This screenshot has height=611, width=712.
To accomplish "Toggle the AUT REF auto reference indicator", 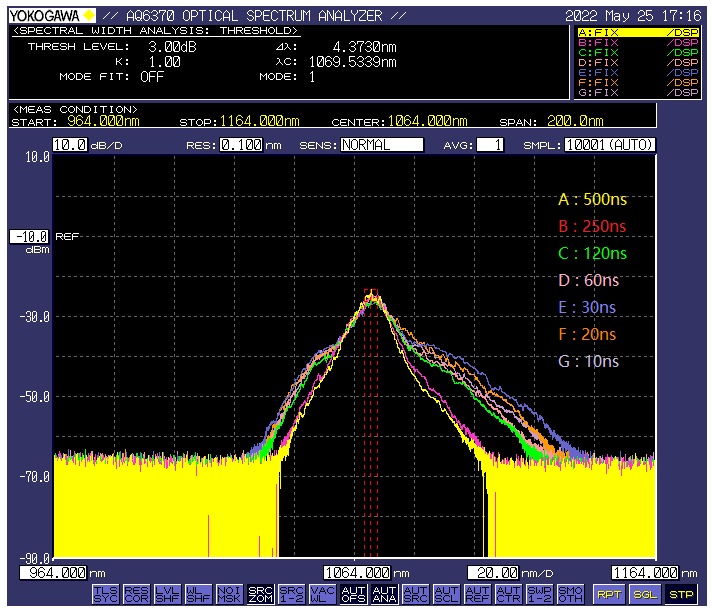I will (x=477, y=593).
